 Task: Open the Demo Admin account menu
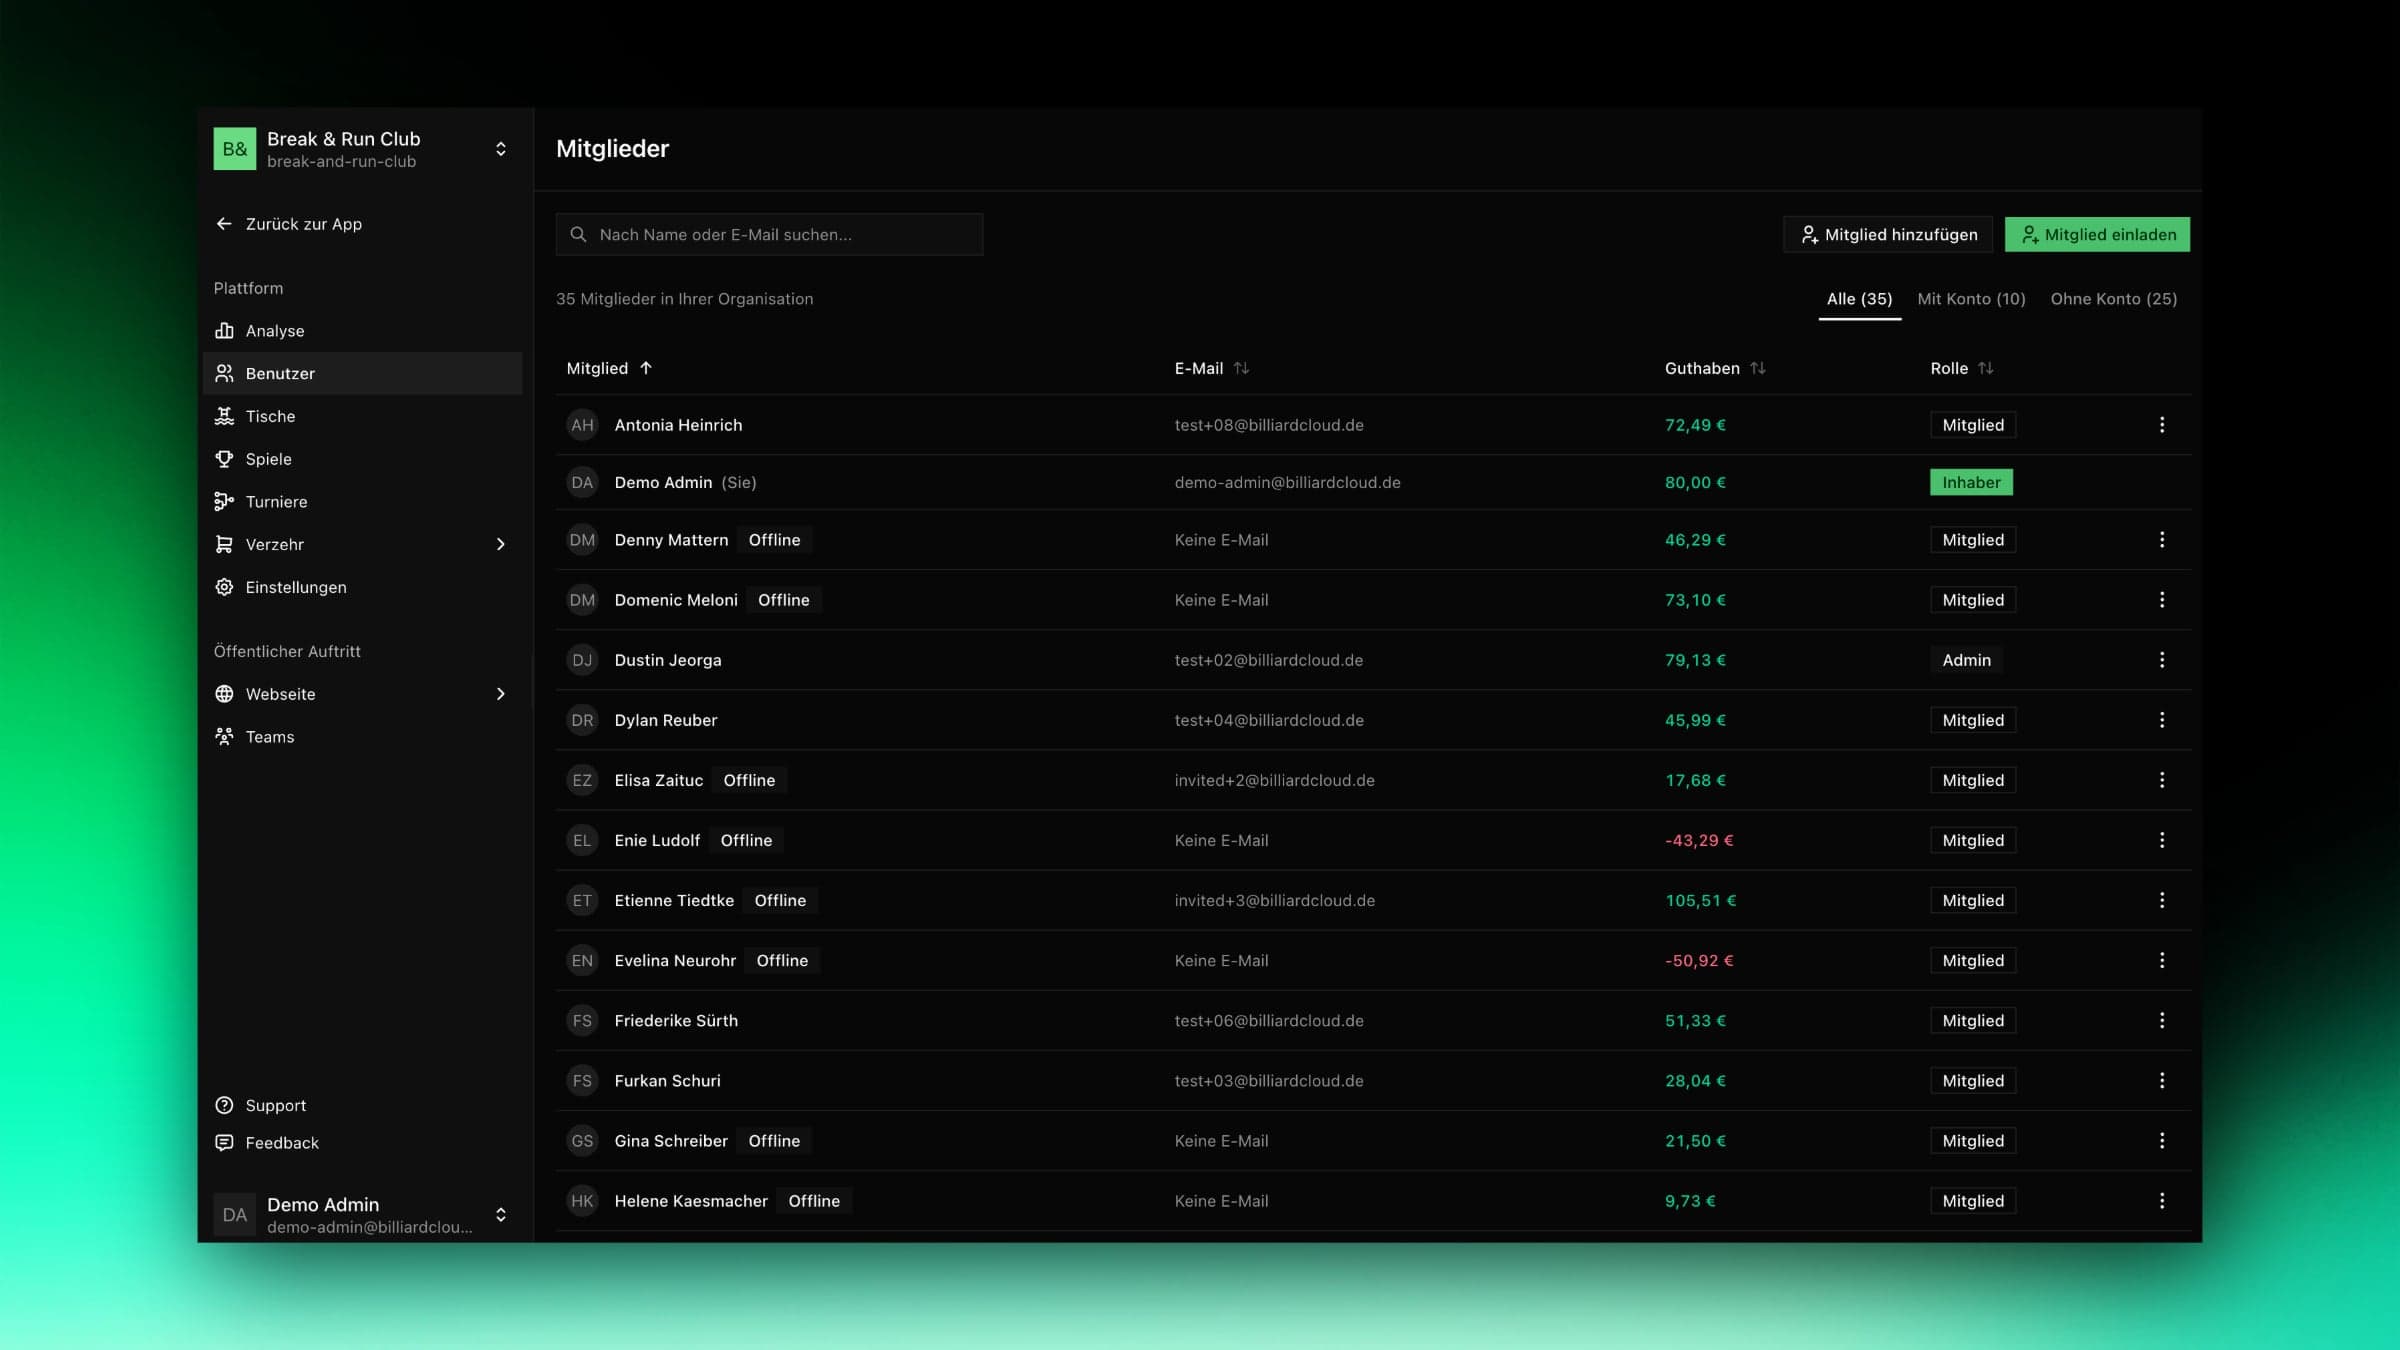coord(362,1215)
